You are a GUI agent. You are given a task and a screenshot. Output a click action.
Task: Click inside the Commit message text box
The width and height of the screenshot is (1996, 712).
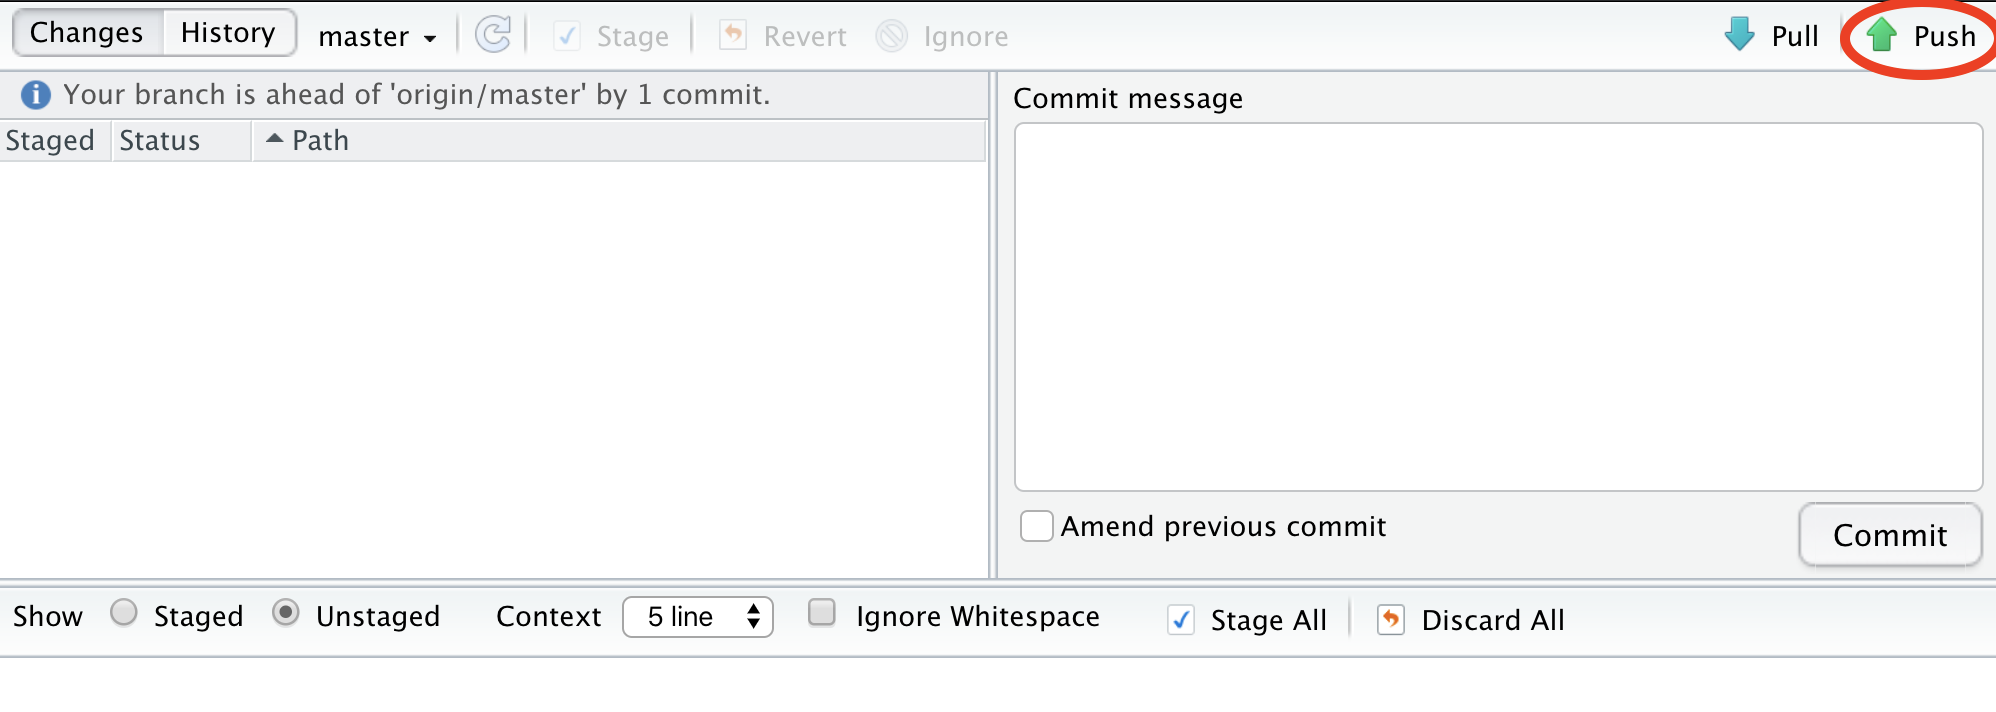(x=1498, y=307)
